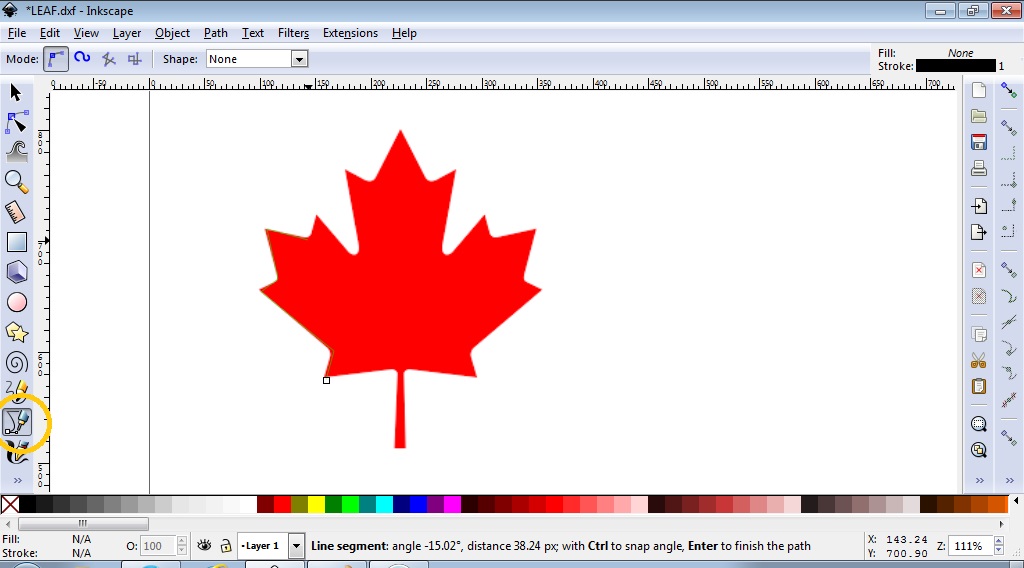1024x568 pixels.
Task: Select the Bezier pen tool
Action: click(17, 422)
